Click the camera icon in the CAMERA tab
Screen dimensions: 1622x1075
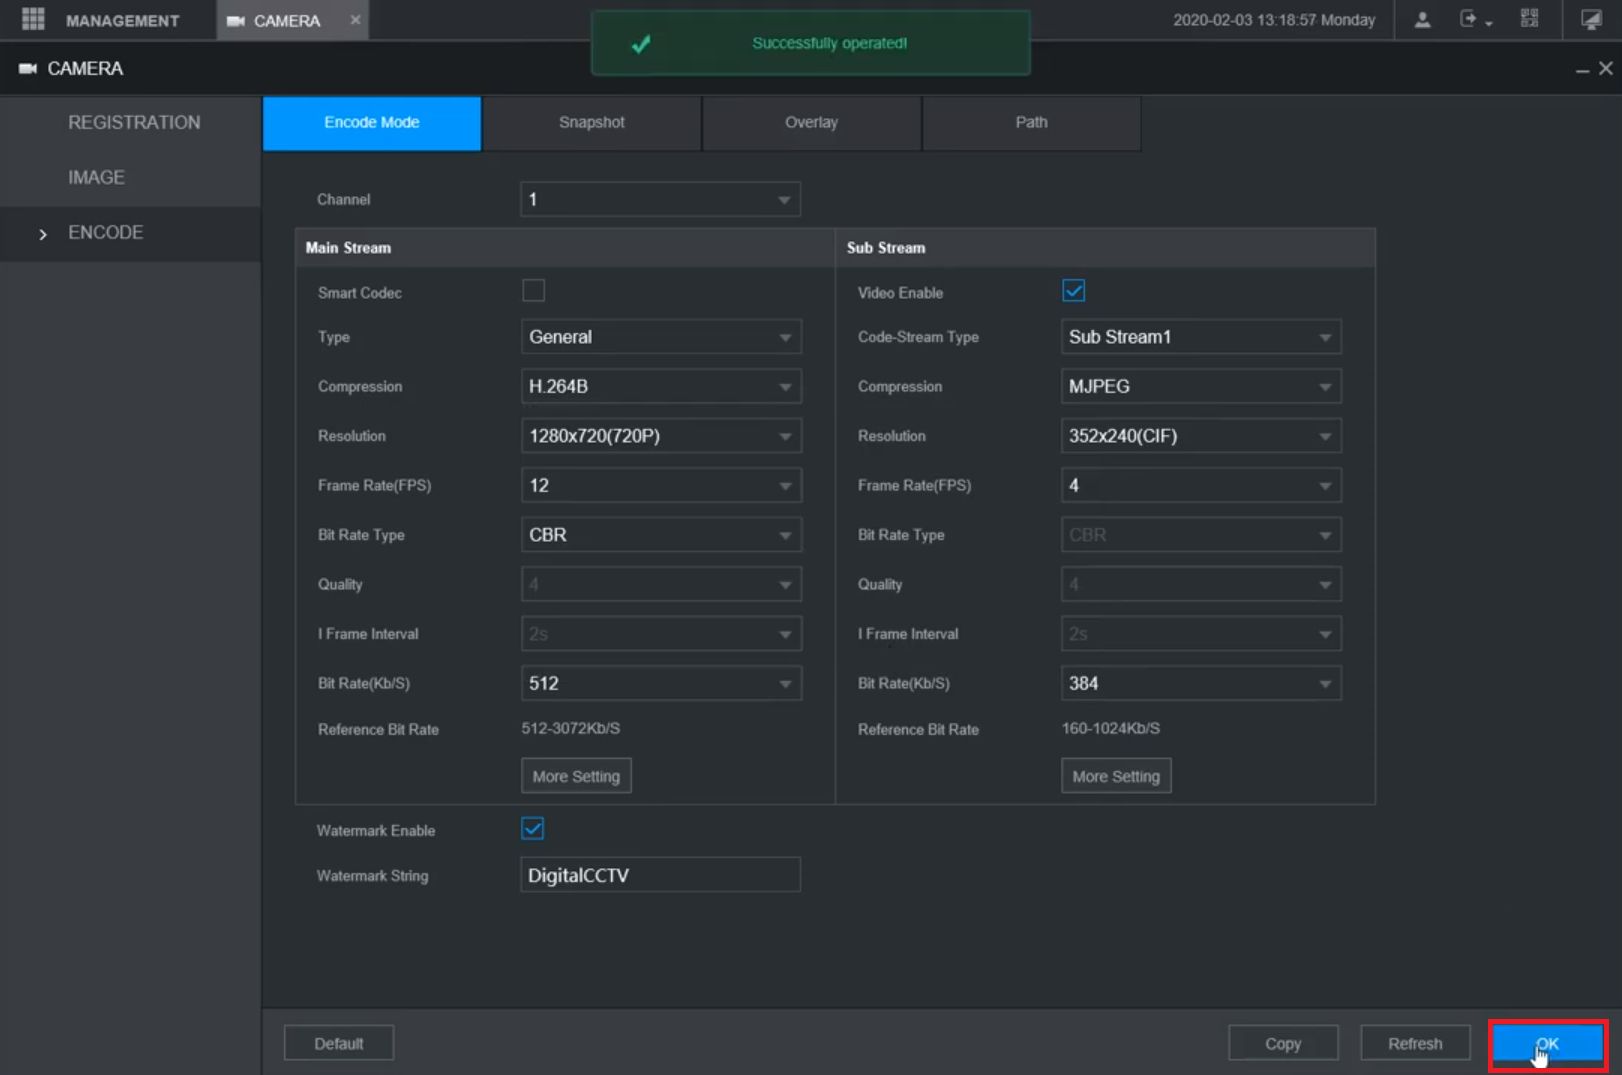[x=236, y=21]
